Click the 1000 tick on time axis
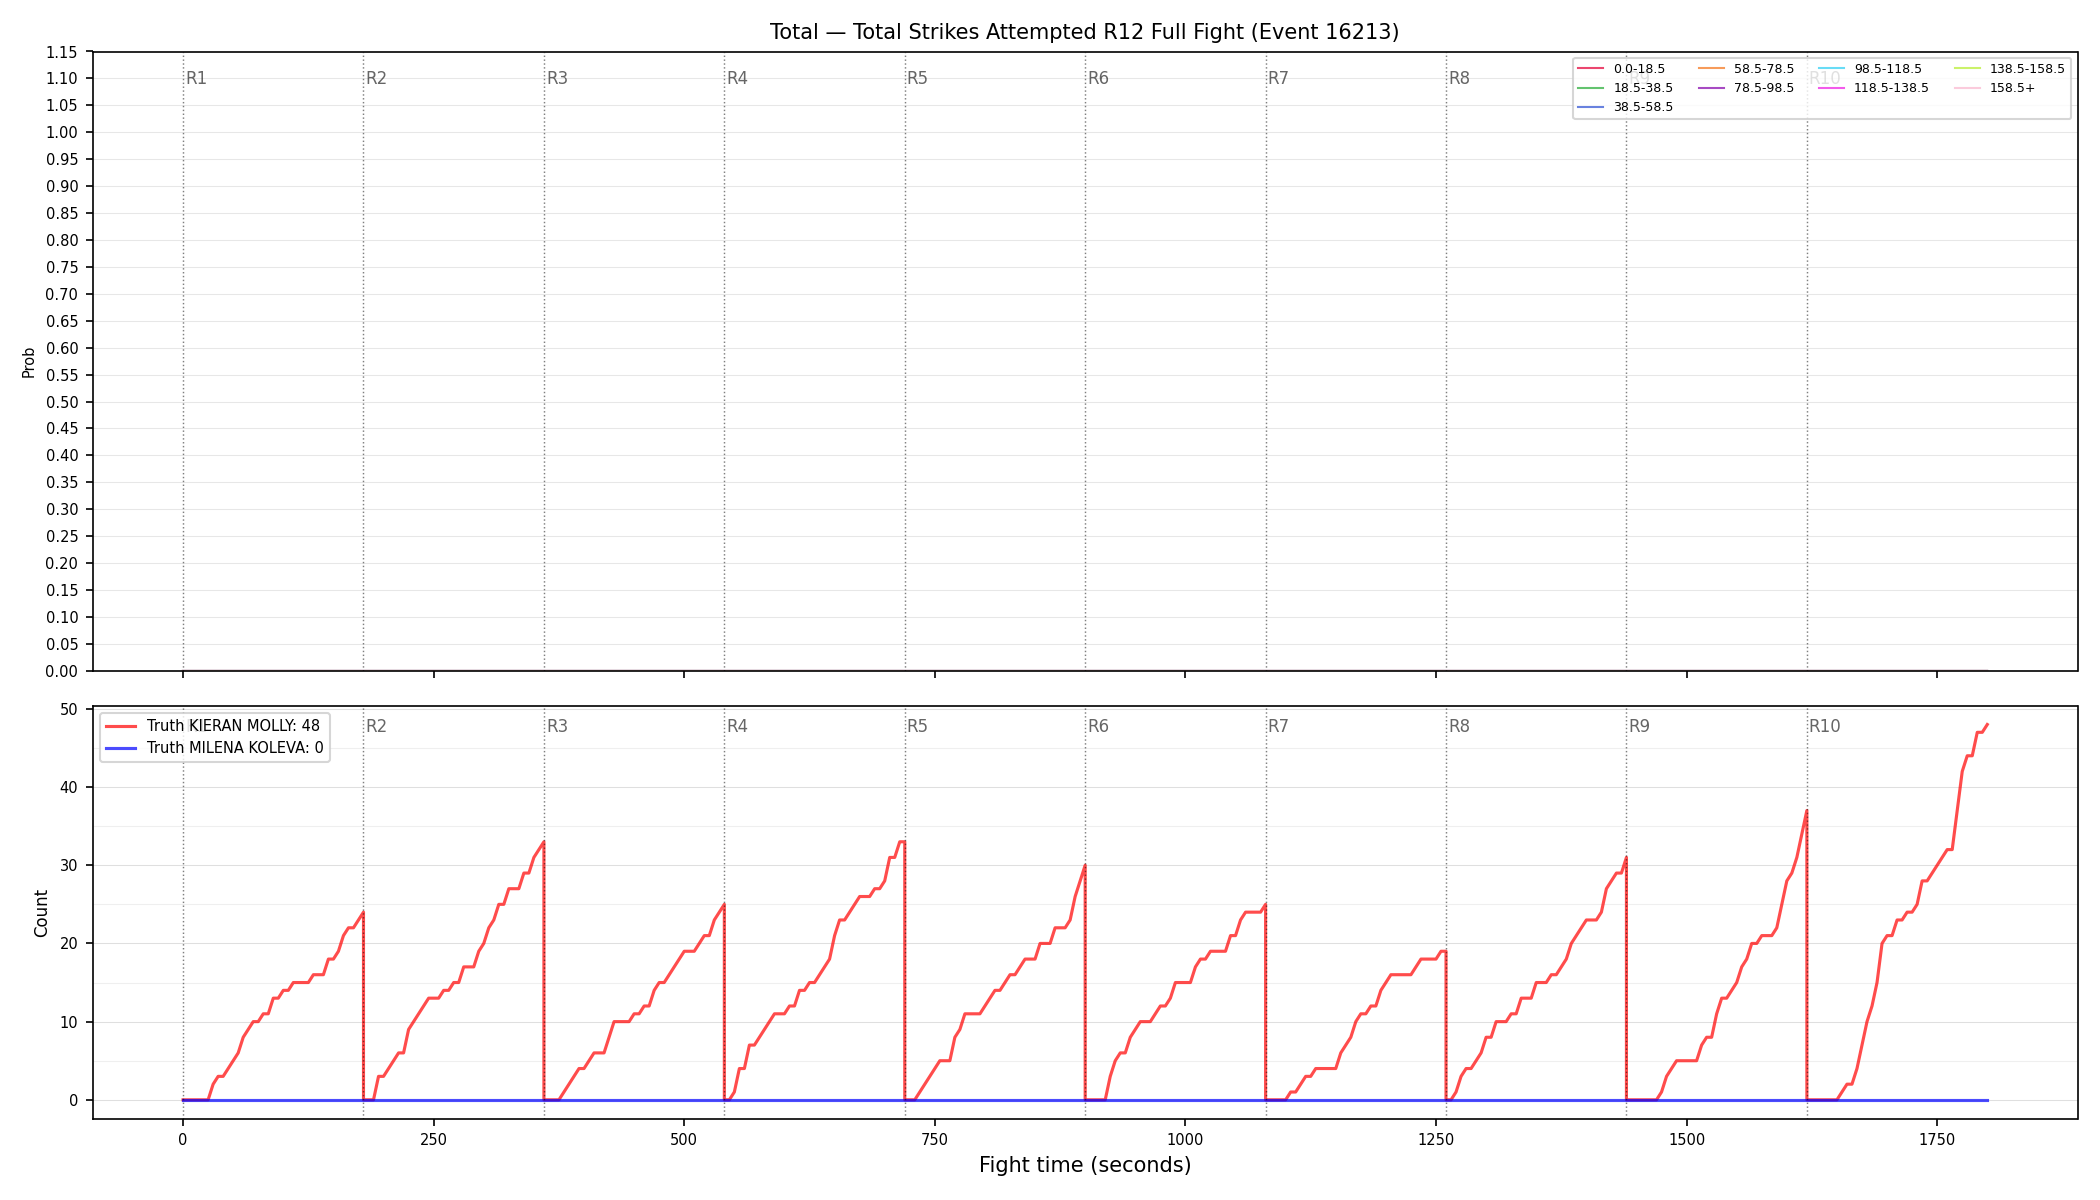The image size is (2100, 1200). point(1185,1139)
